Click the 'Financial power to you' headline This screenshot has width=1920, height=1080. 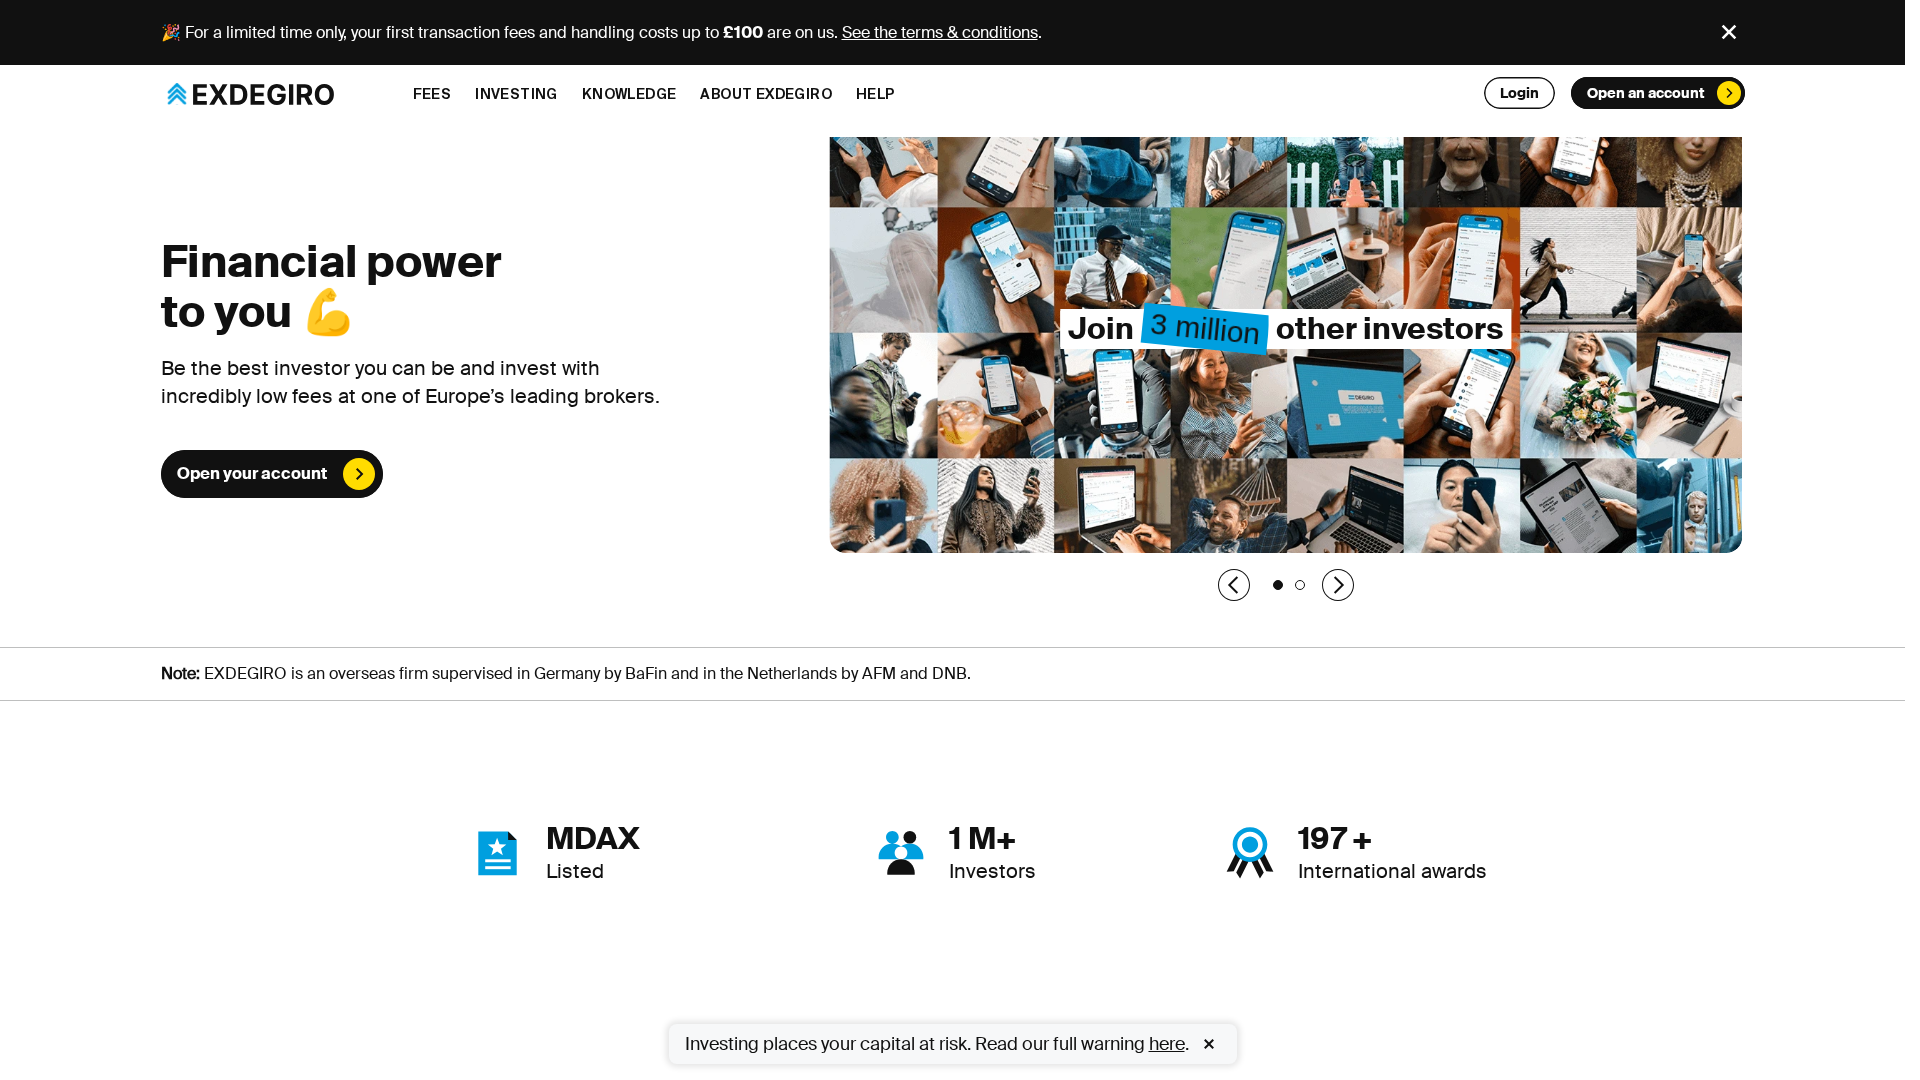331,287
